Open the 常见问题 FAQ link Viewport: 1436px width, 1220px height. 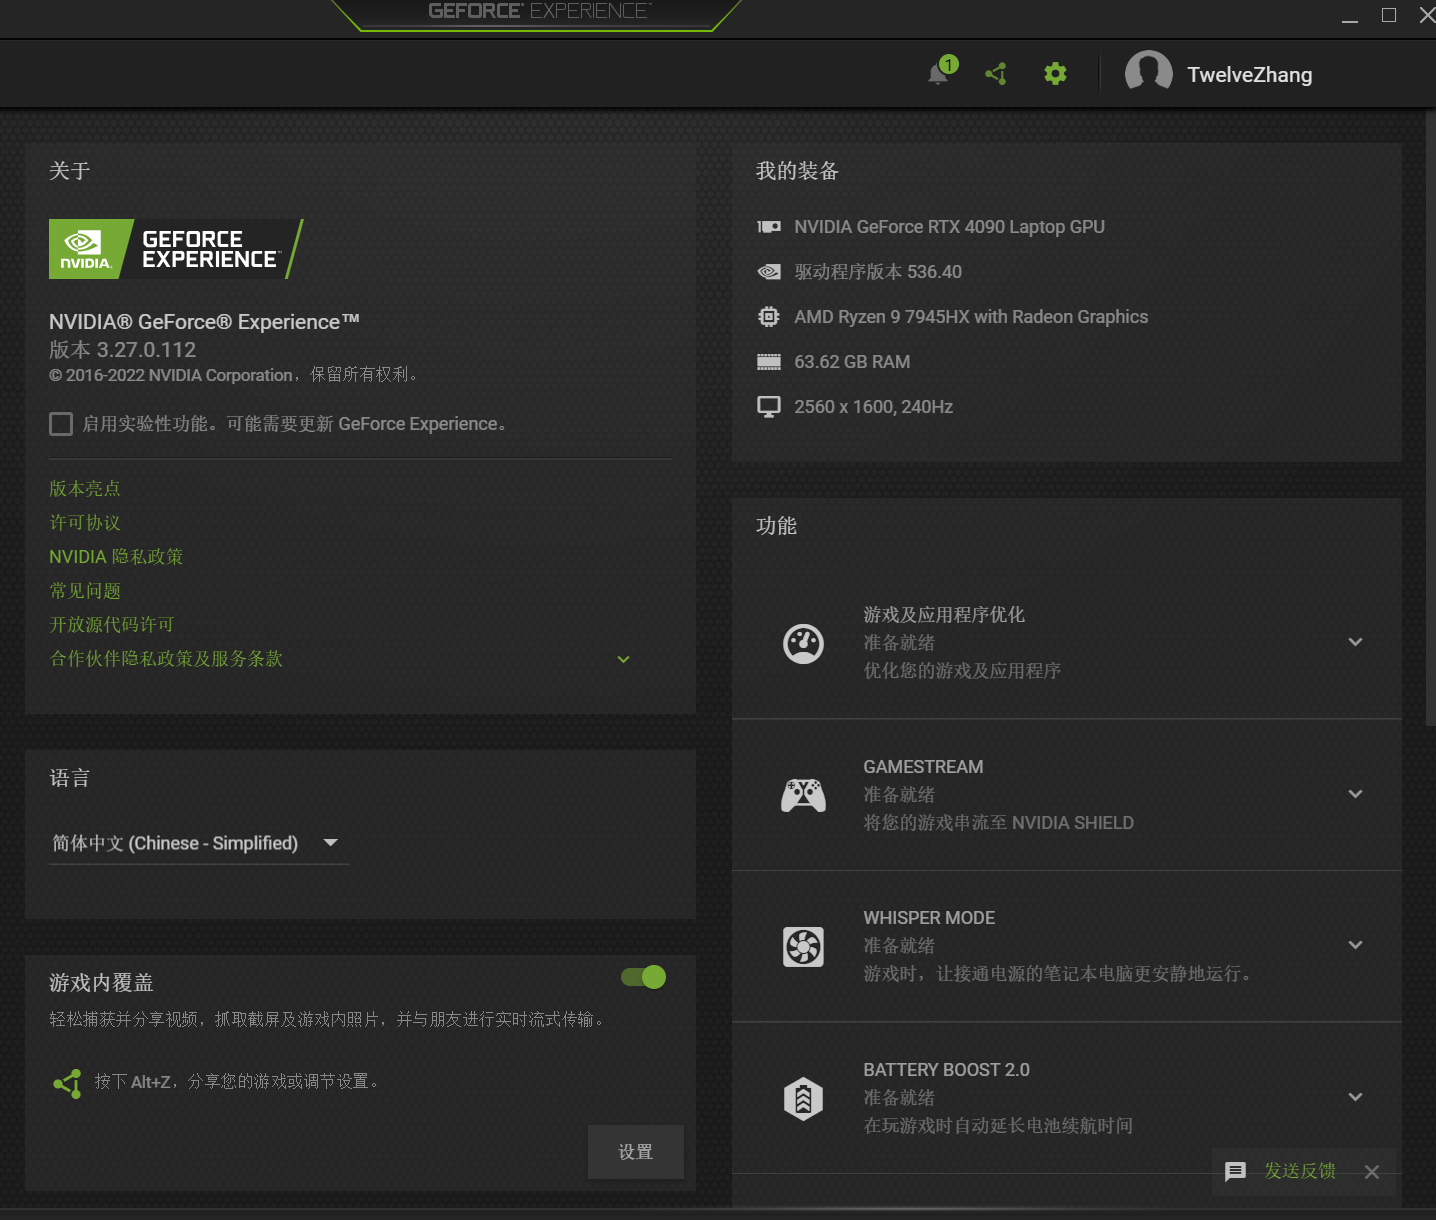(85, 590)
